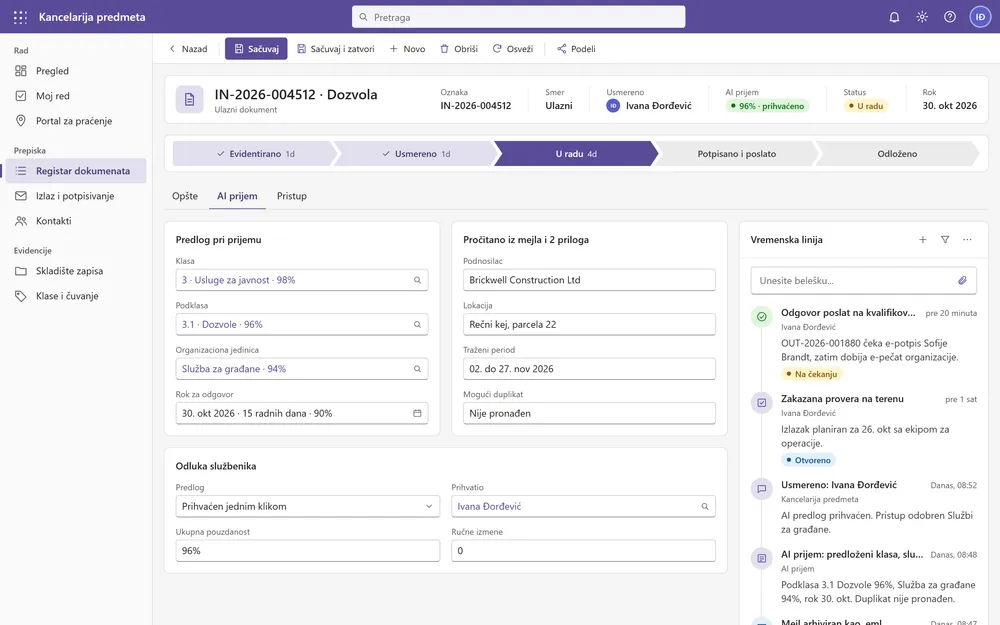Click Sačuvaj i zatvori
Viewport: 1000px width, 625px height.
[335, 48]
